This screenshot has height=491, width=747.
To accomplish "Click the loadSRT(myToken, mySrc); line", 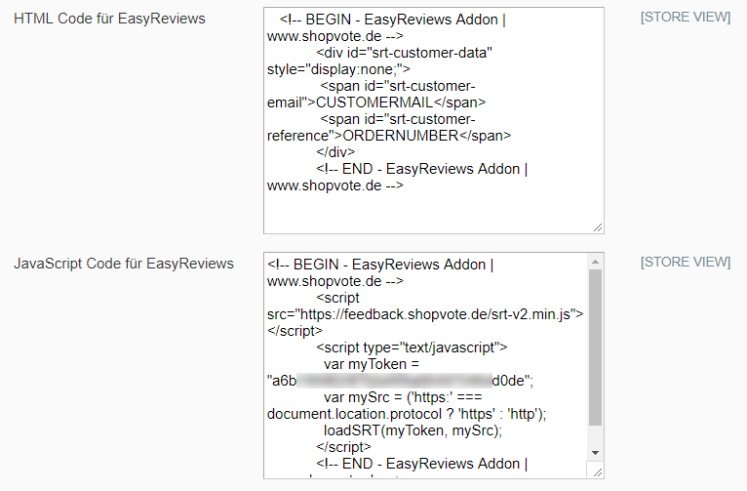I will point(413,431).
